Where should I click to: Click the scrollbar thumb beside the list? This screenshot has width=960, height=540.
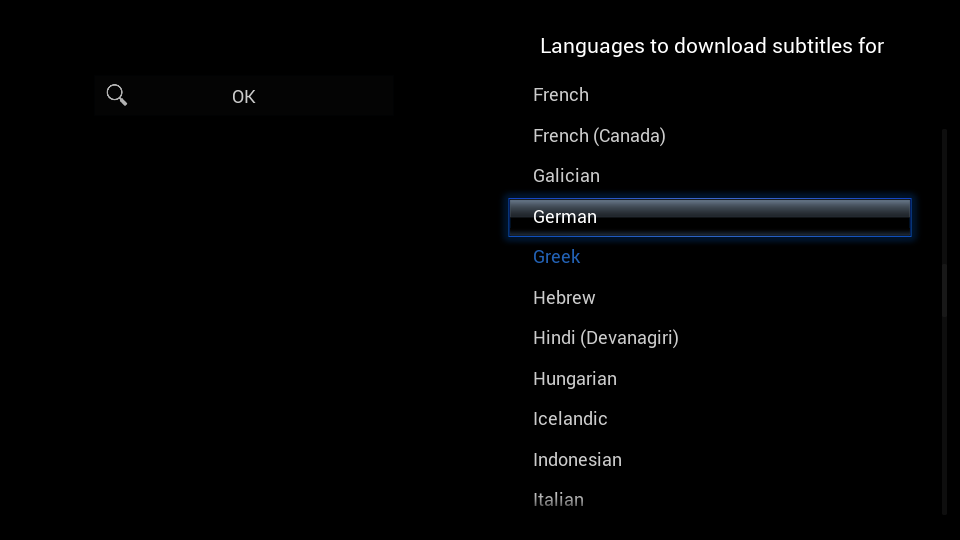tap(944, 290)
